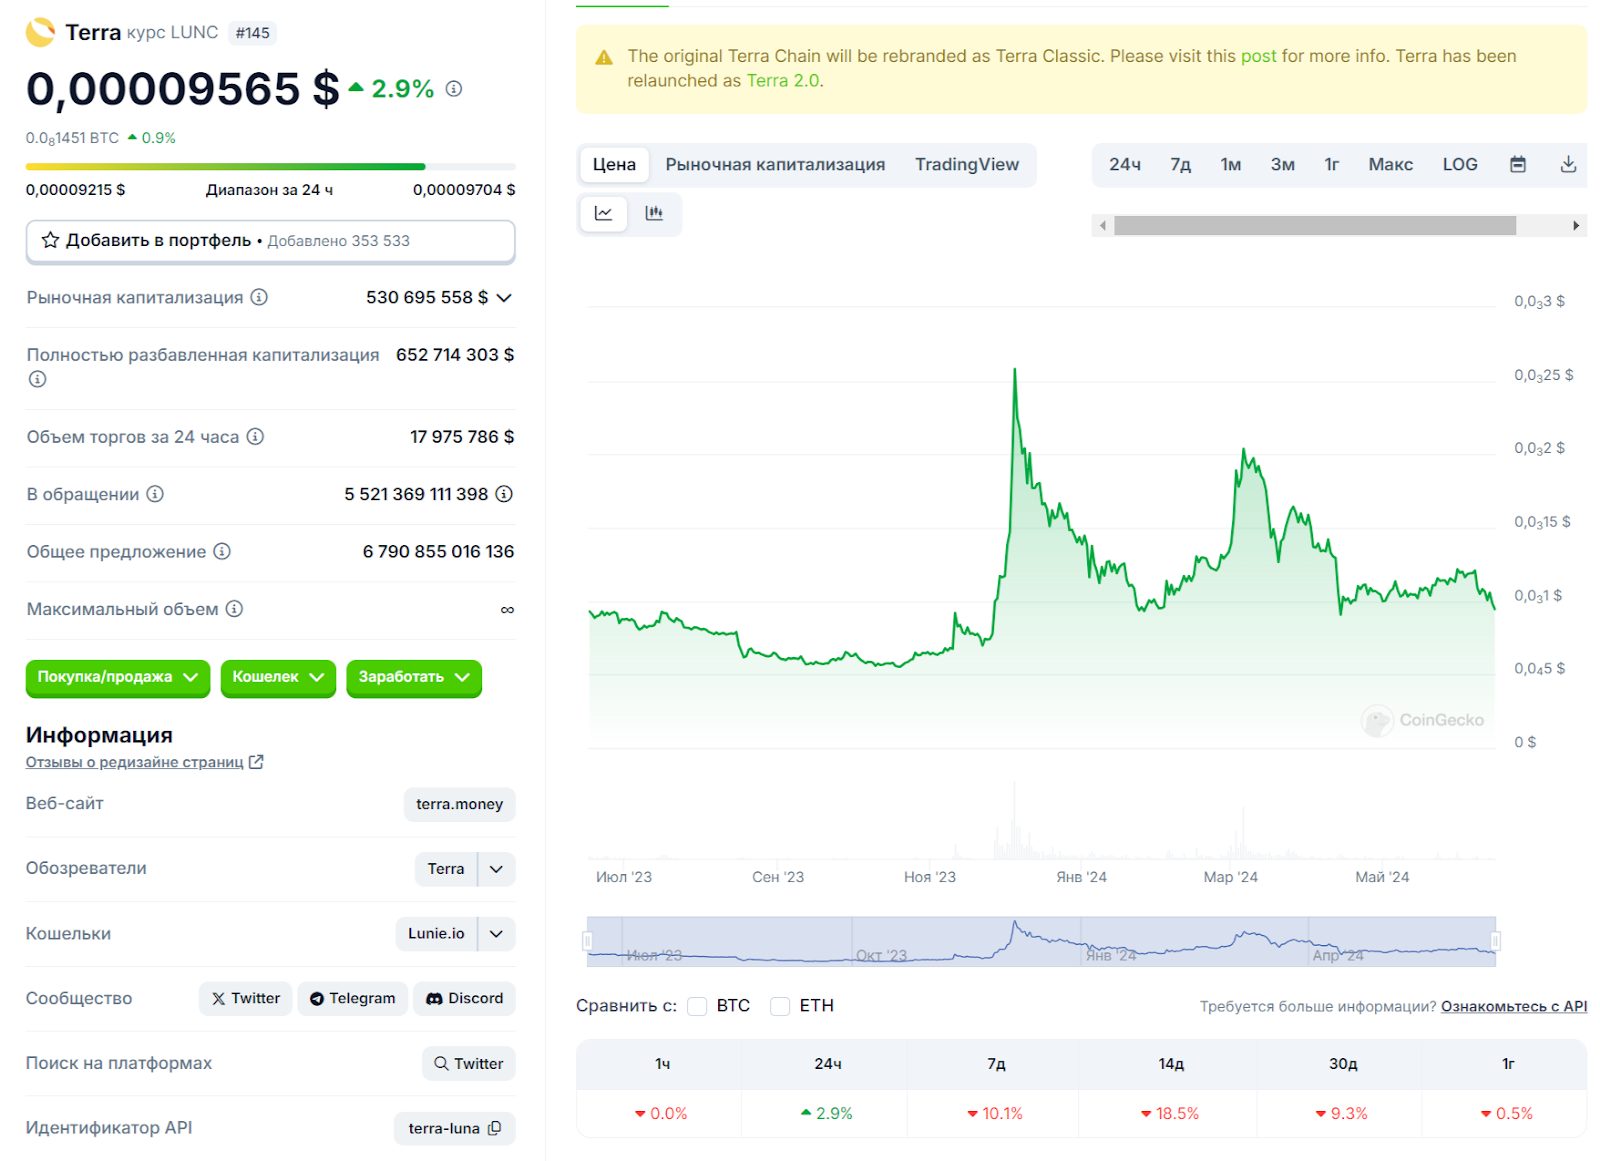Image resolution: width=1600 pixels, height=1161 pixels.
Task: Select the Макс time range
Action: click(1391, 164)
